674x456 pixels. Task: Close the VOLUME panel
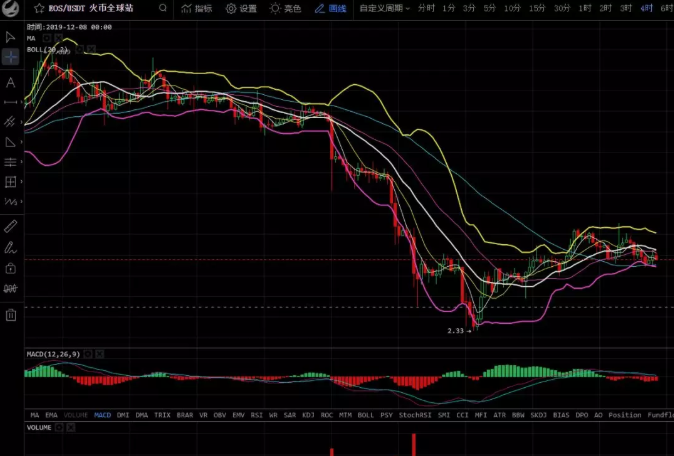(71, 428)
